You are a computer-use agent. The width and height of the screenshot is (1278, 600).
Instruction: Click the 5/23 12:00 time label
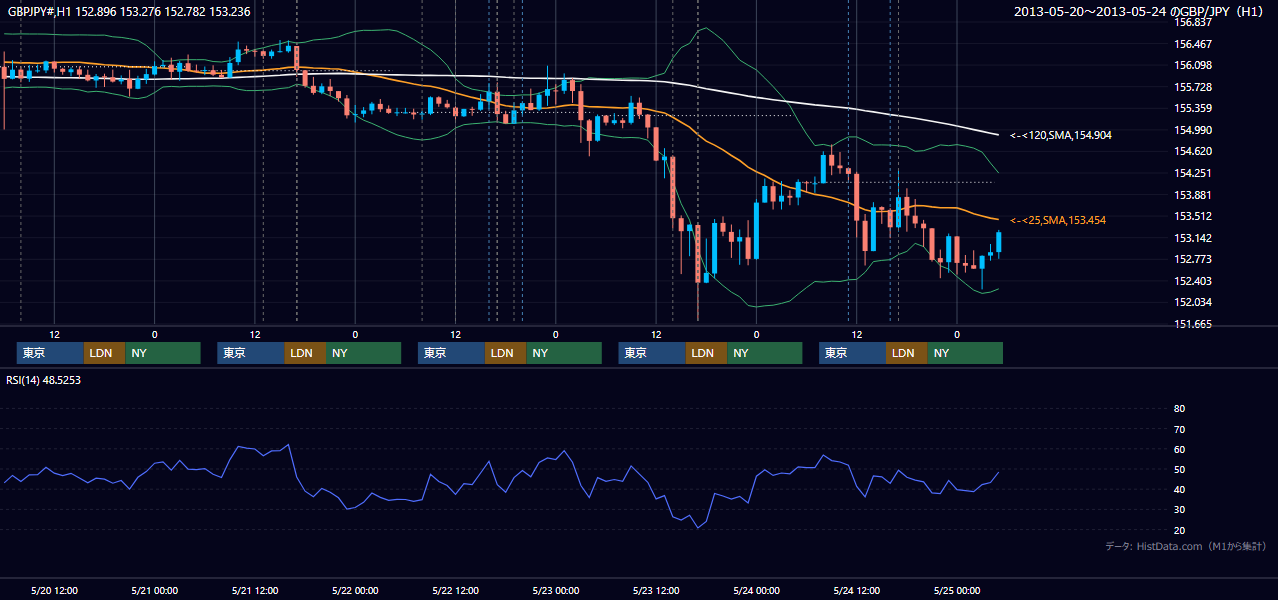click(656, 590)
